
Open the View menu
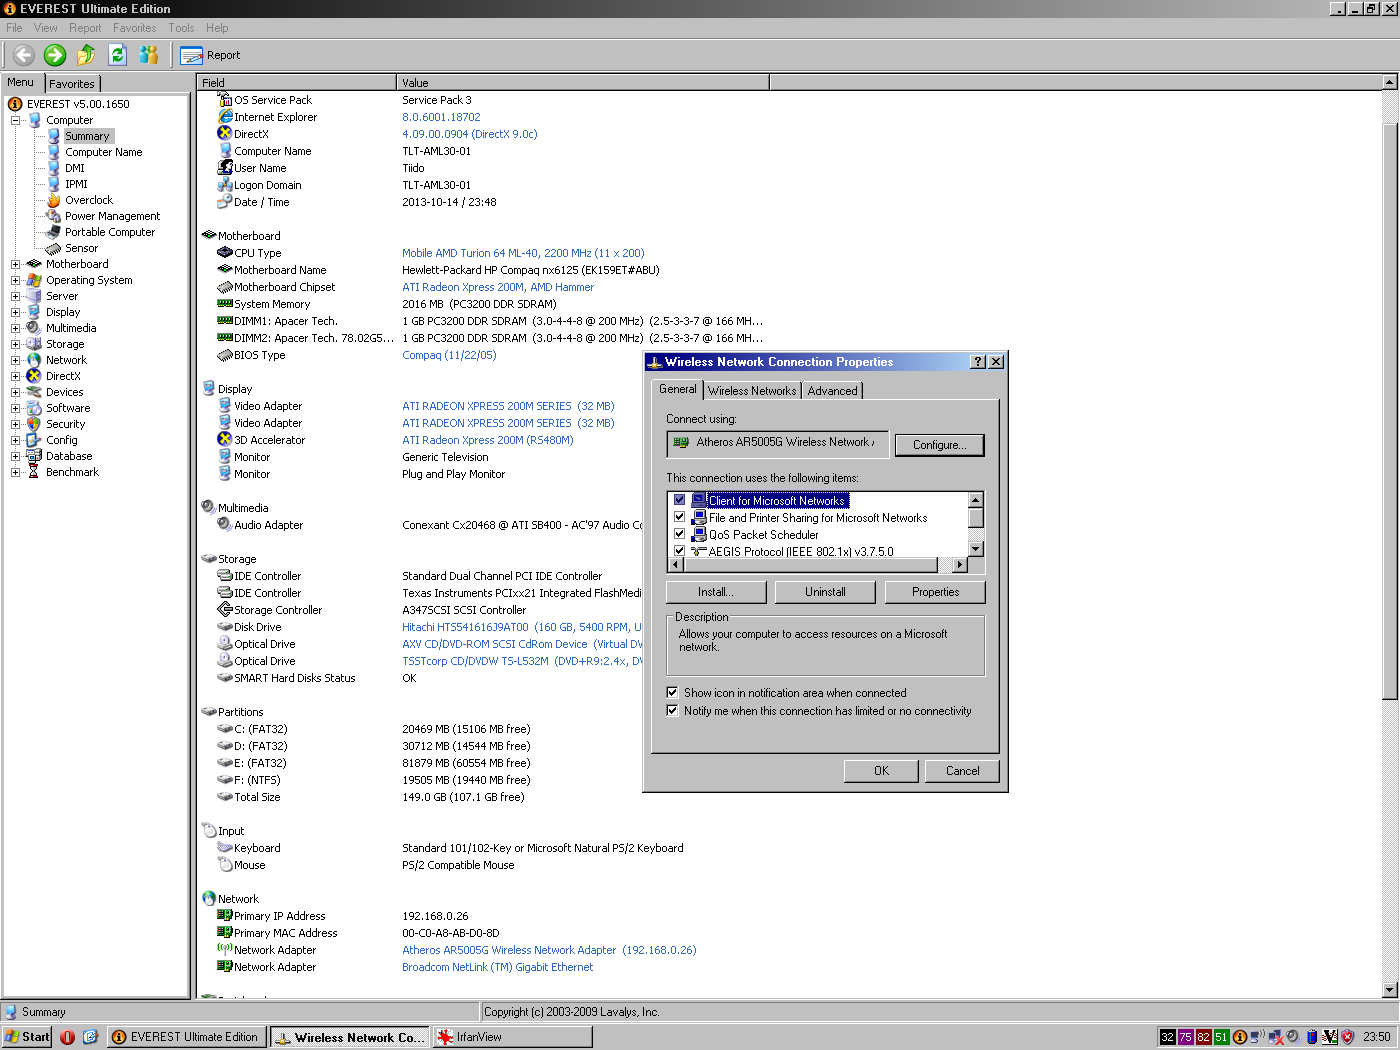tap(46, 28)
